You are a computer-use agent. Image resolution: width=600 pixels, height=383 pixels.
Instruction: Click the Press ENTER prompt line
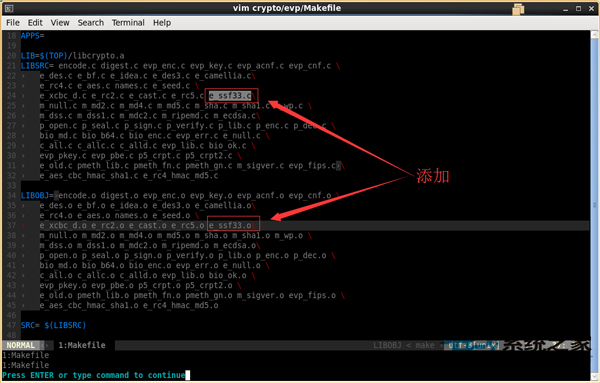[94, 375]
